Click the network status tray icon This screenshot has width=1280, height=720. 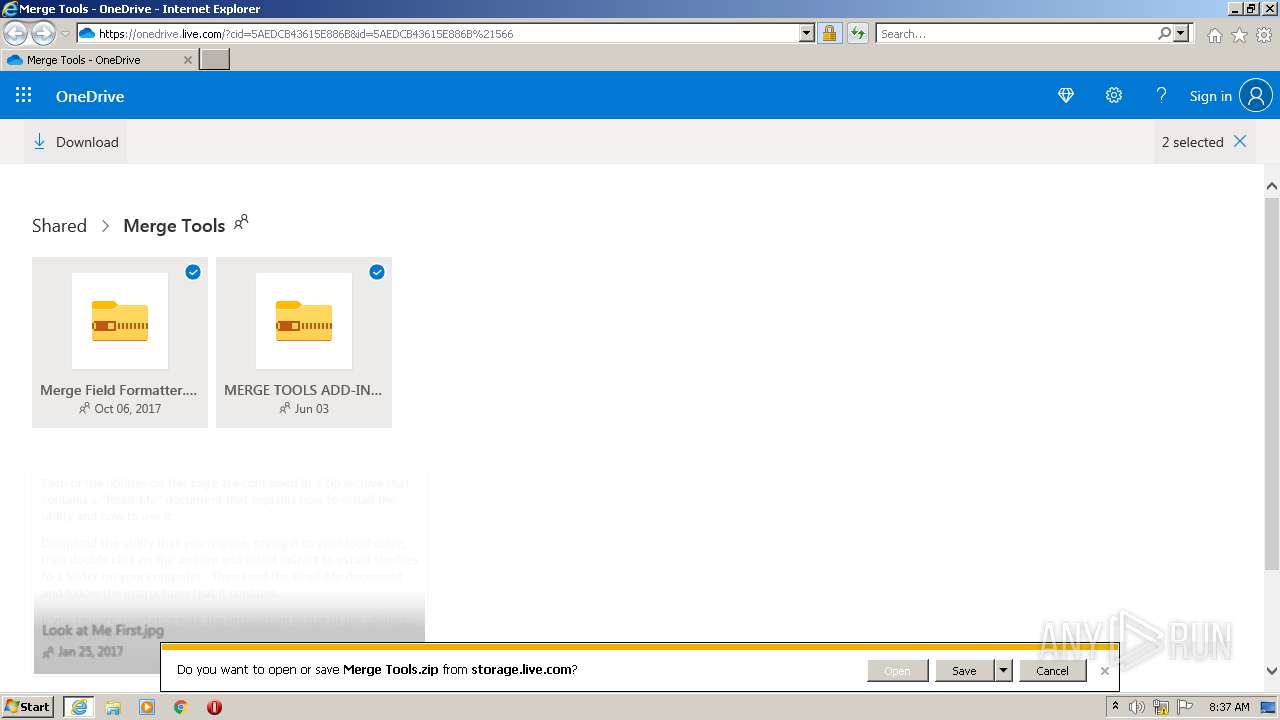tap(1161, 707)
